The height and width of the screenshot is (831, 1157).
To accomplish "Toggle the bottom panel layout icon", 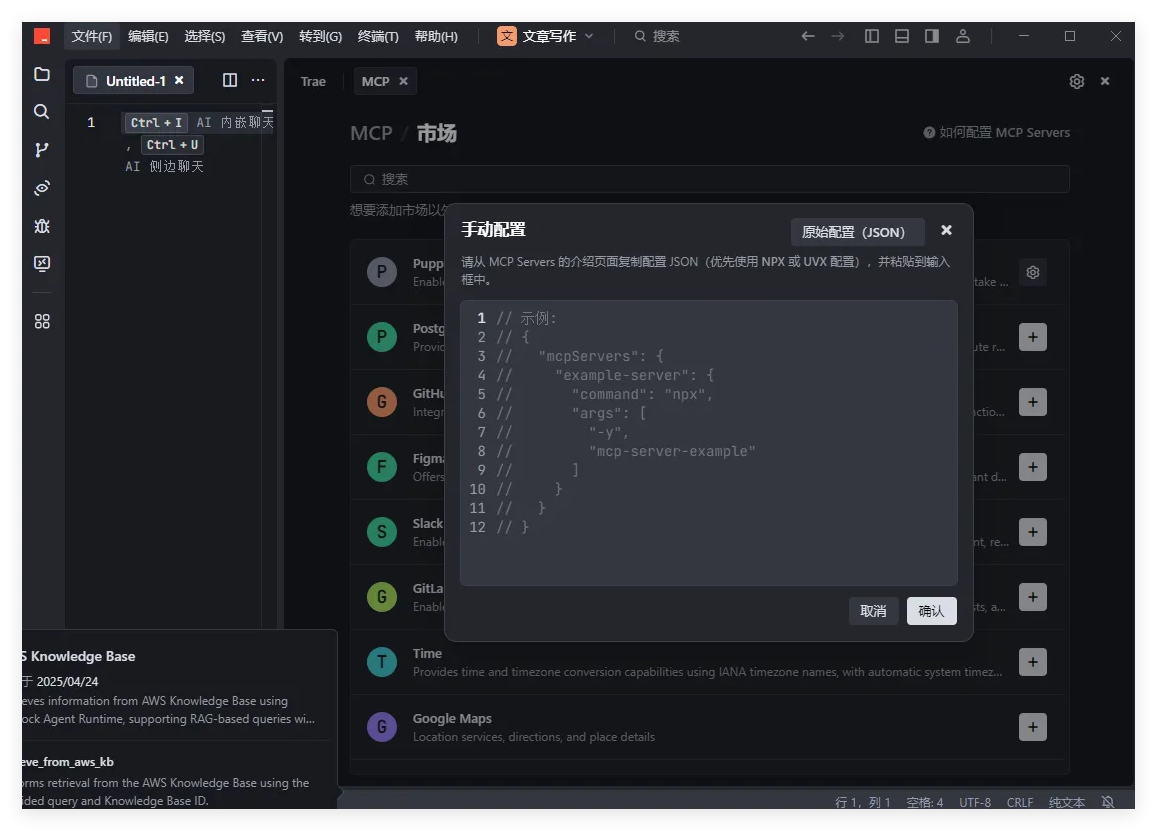I will (902, 36).
